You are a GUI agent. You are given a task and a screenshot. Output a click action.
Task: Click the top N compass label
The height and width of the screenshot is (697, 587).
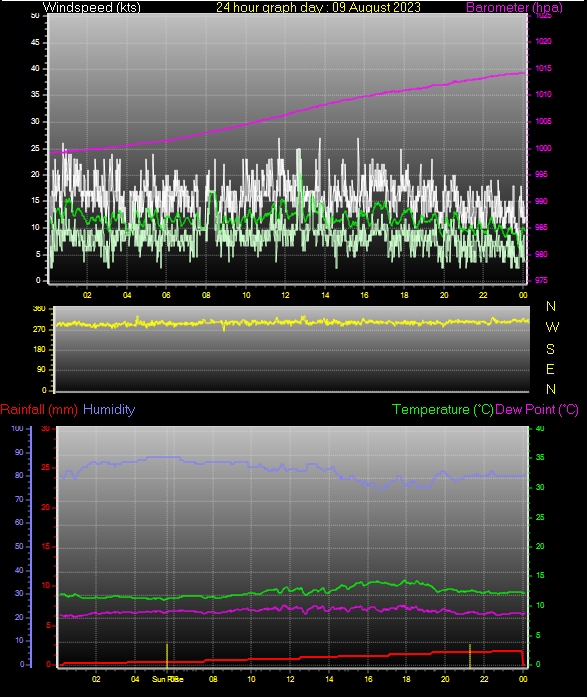click(551, 306)
